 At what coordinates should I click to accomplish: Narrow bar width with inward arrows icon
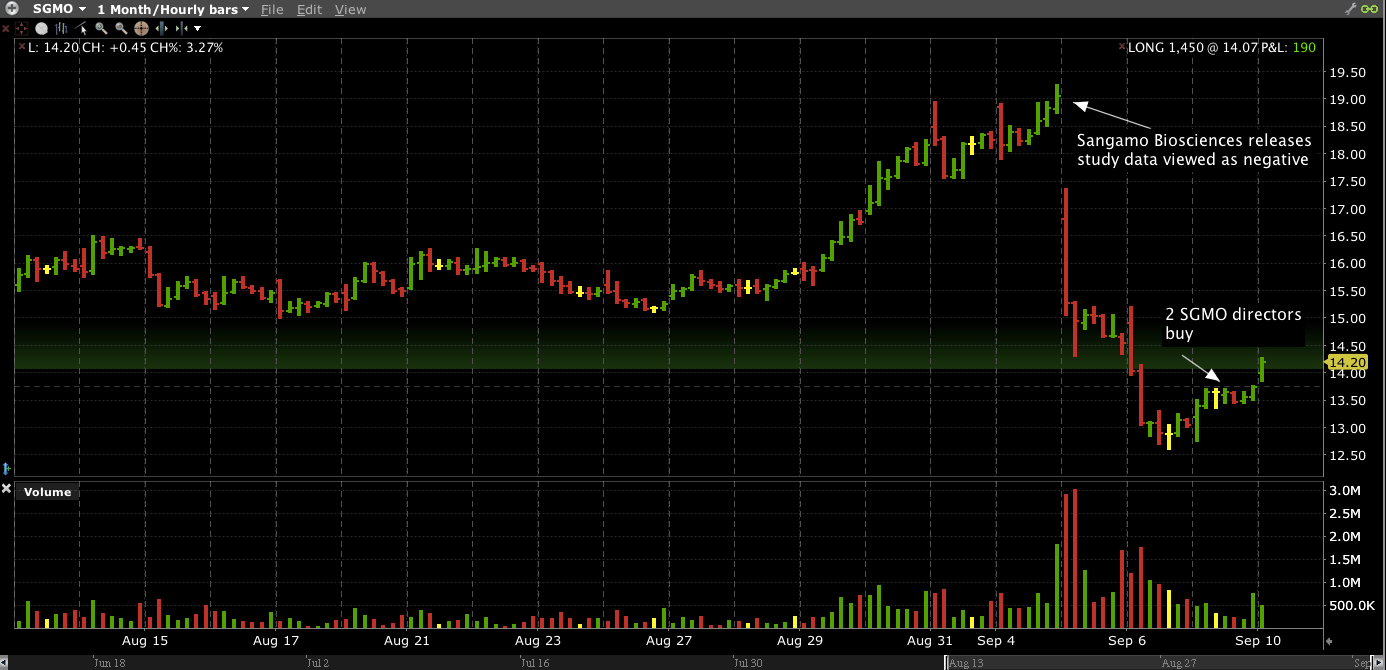(179, 28)
